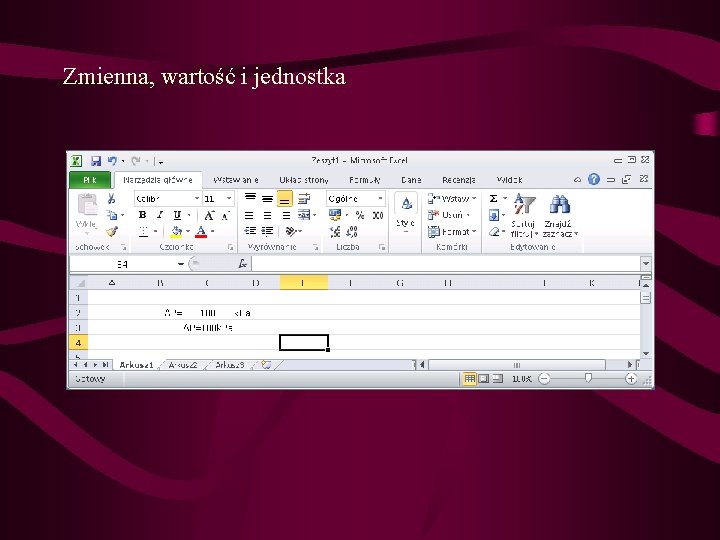Increase the cell indent
This screenshot has height=540, width=720.
[x=267, y=231]
